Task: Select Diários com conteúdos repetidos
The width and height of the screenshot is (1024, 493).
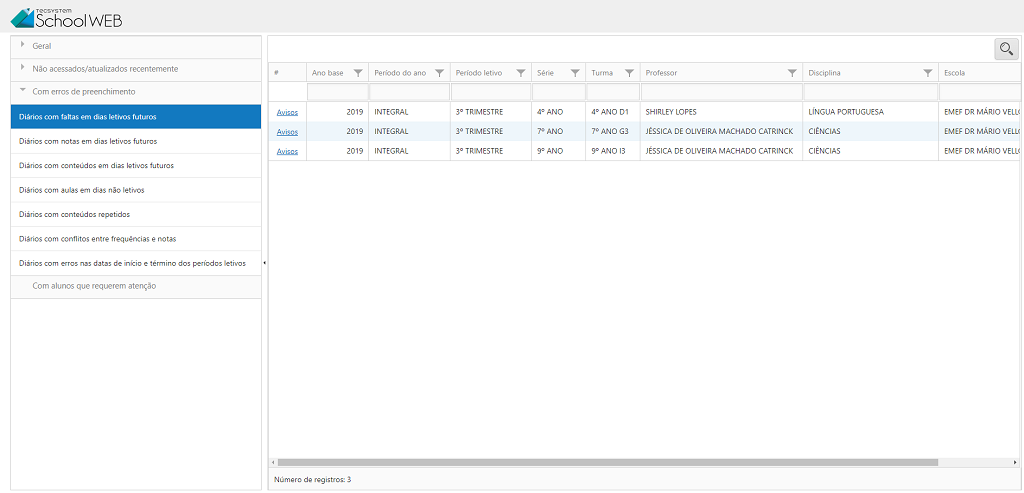Action: click(x=75, y=214)
